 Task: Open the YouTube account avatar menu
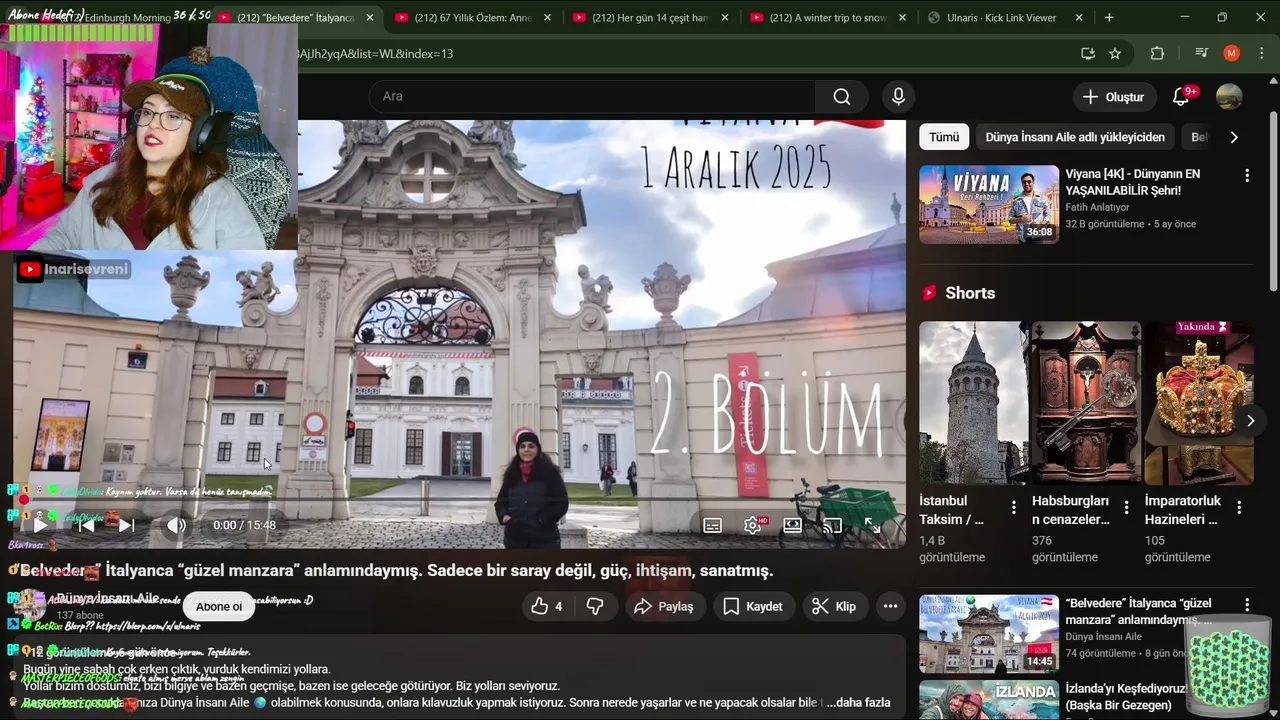point(1229,97)
